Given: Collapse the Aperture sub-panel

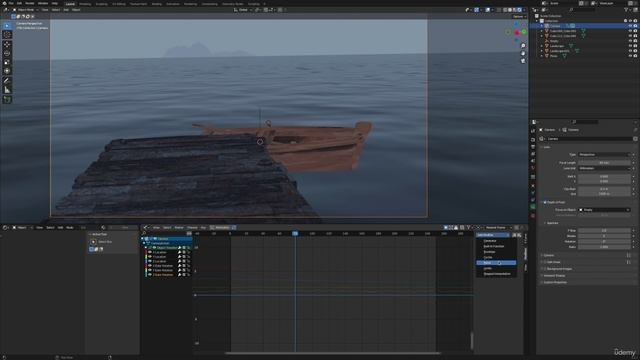Looking at the screenshot, I should (545, 223).
